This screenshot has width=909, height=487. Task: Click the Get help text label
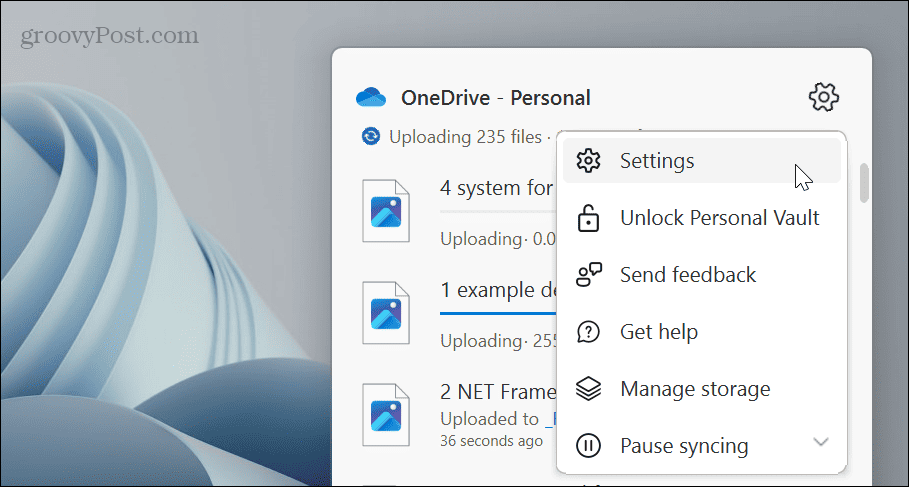point(658,332)
